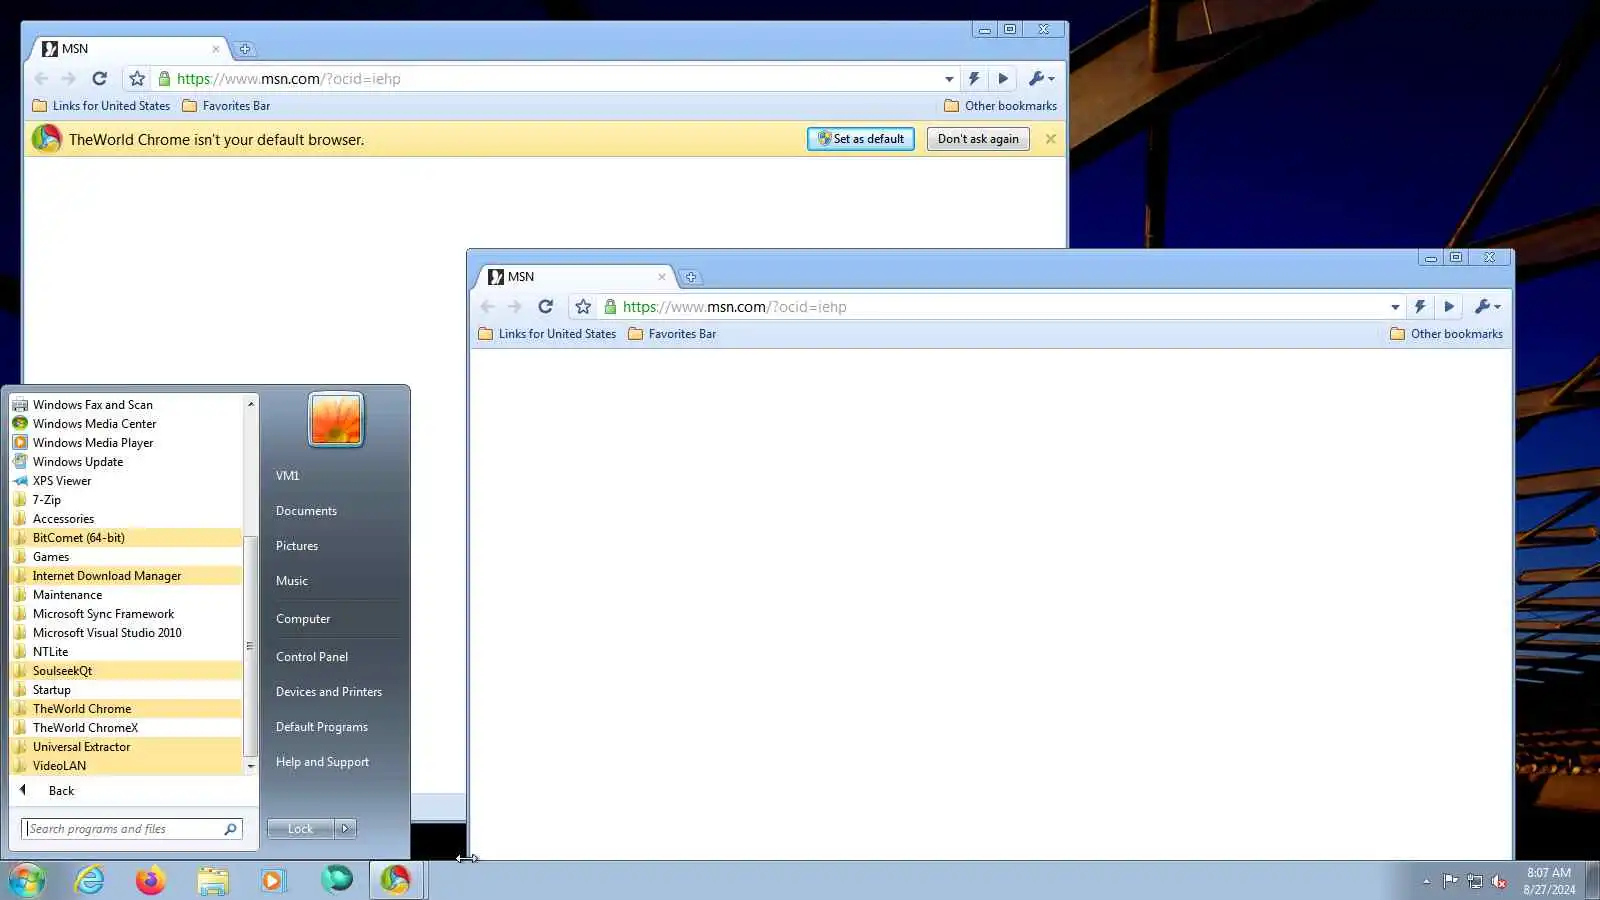This screenshot has width=1600, height=900.
Task: Launch Windows Media Center from Start menu
Action: pos(126,424)
